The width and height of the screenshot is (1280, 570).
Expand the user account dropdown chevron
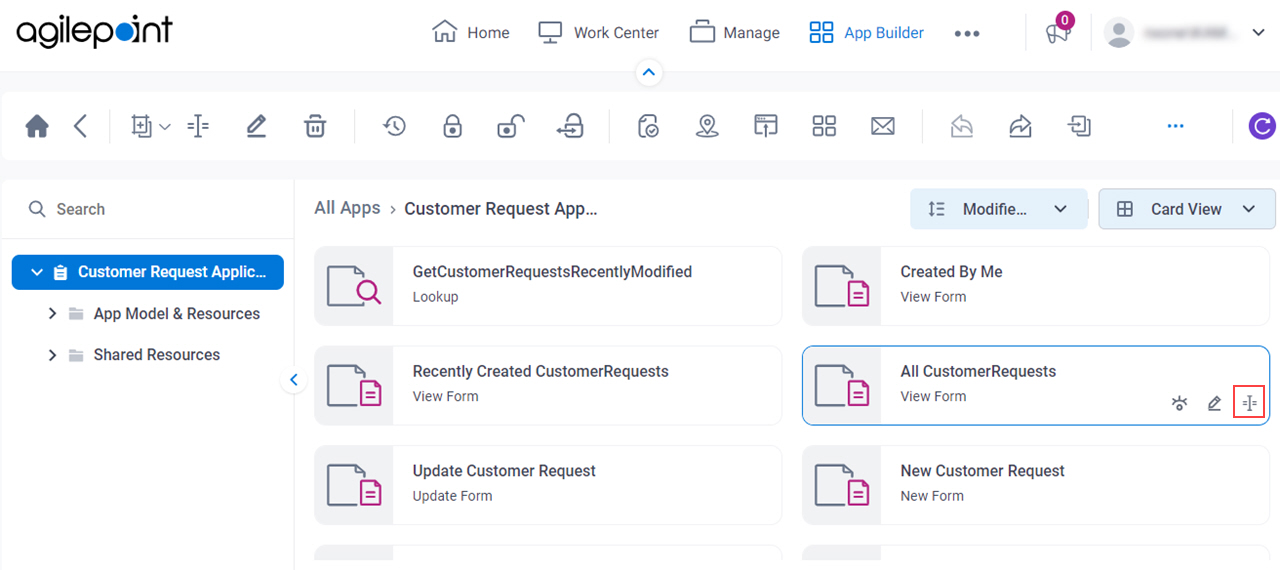coord(1258,32)
